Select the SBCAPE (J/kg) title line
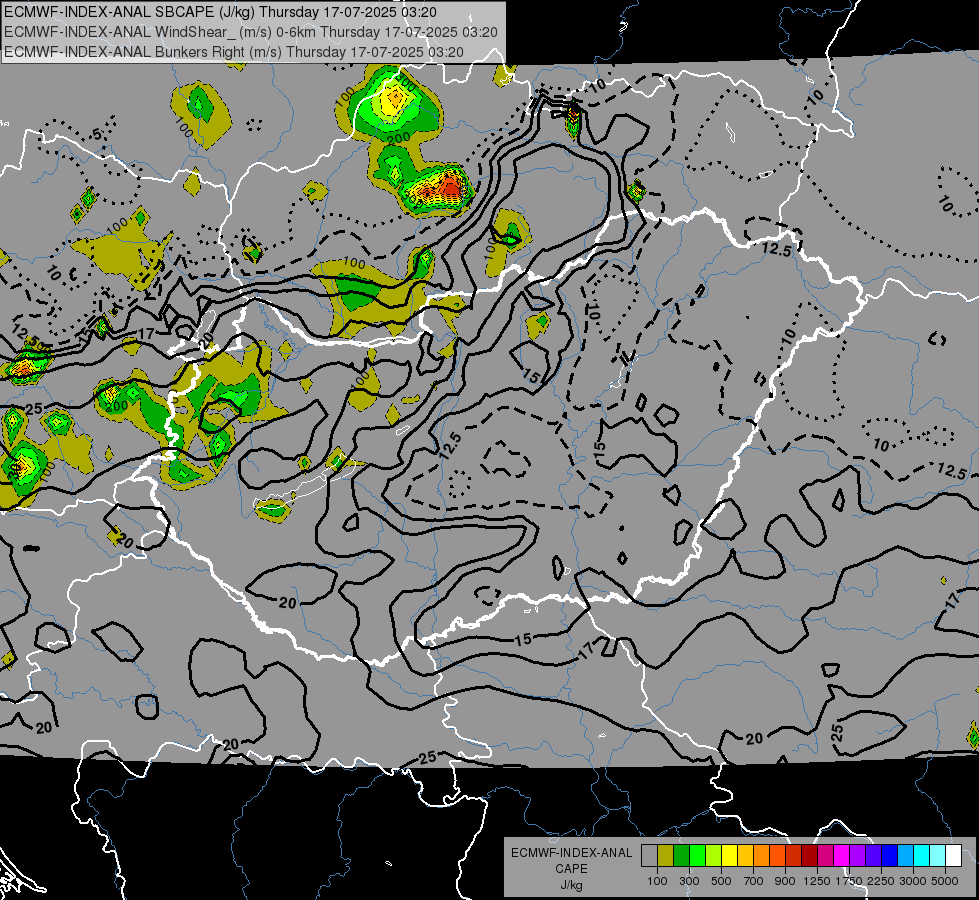979x900 pixels. click(220, 12)
